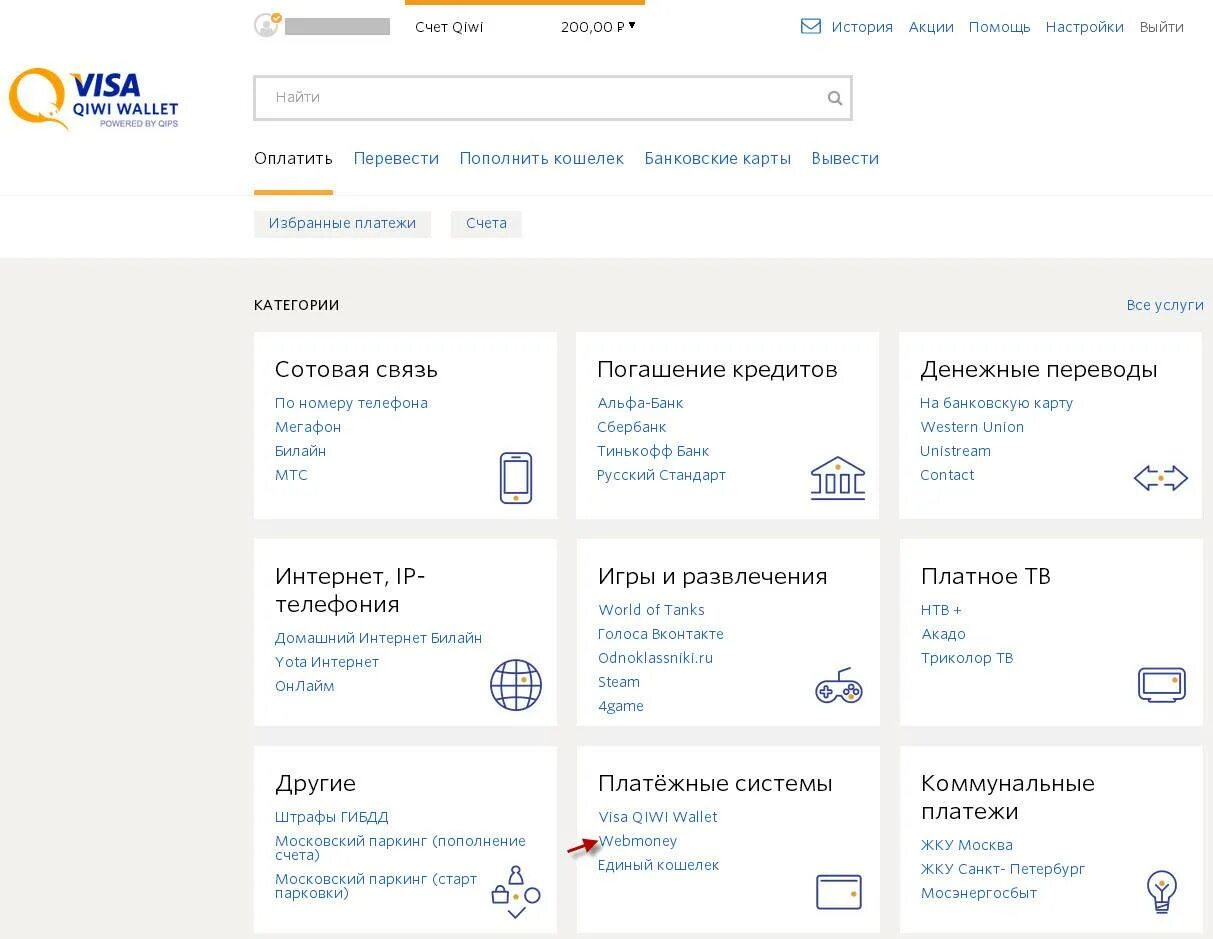Open the Погашение кредитов heading

(x=717, y=369)
